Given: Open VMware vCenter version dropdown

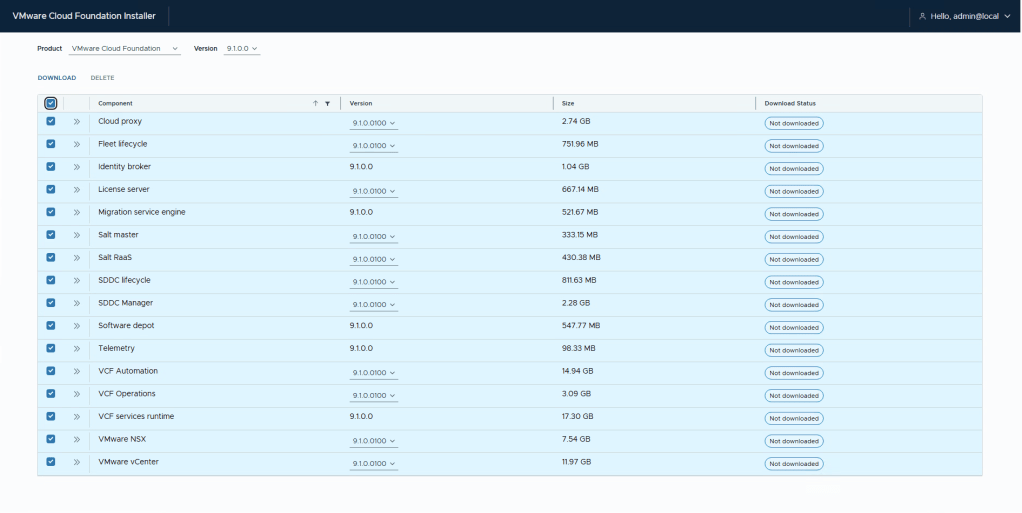Looking at the screenshot, I should tap(373, 464).
